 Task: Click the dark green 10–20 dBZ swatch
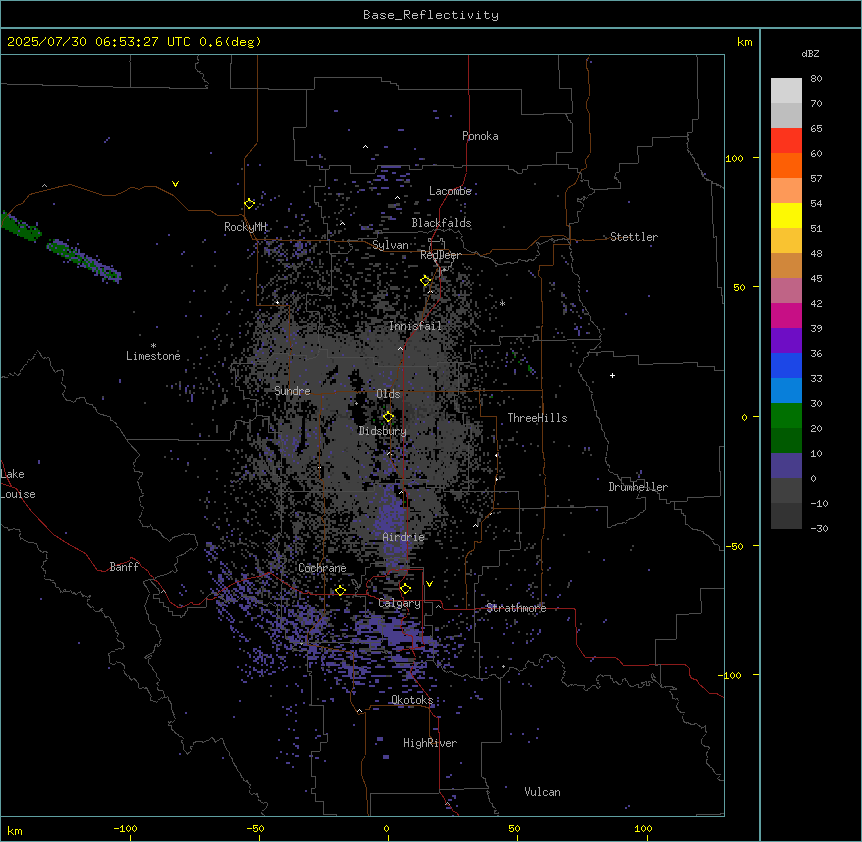pyautogui.click(x=786, y=441)
